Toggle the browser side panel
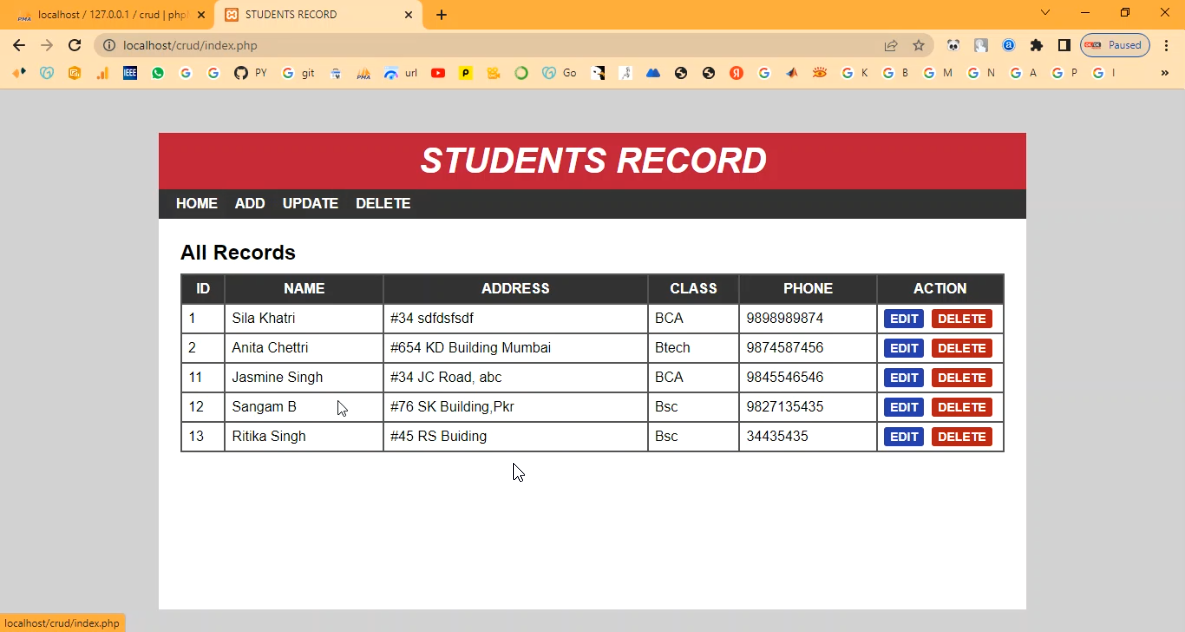1185x632 pixels. tap(1064, 45)
